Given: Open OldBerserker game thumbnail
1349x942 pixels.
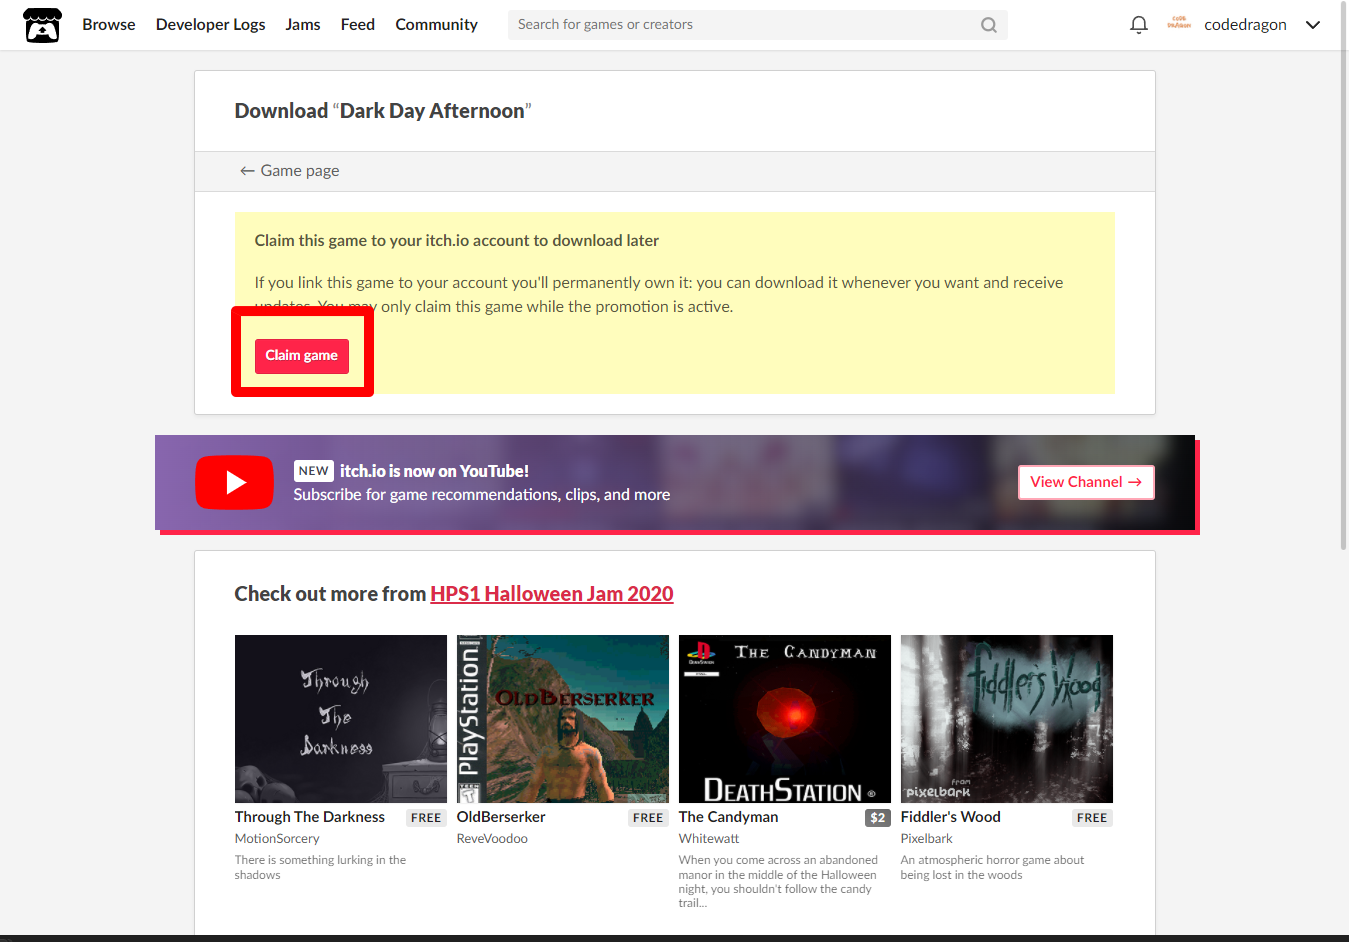Looking at the screenshot, I should pyautogui.click(x=562, y=719).
